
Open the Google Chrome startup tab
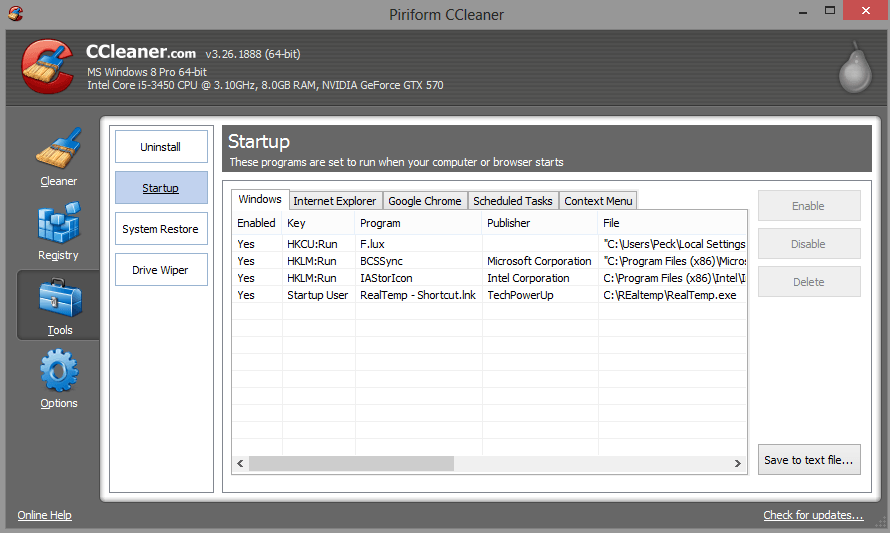pyautogui.click(x=424, y=201)
